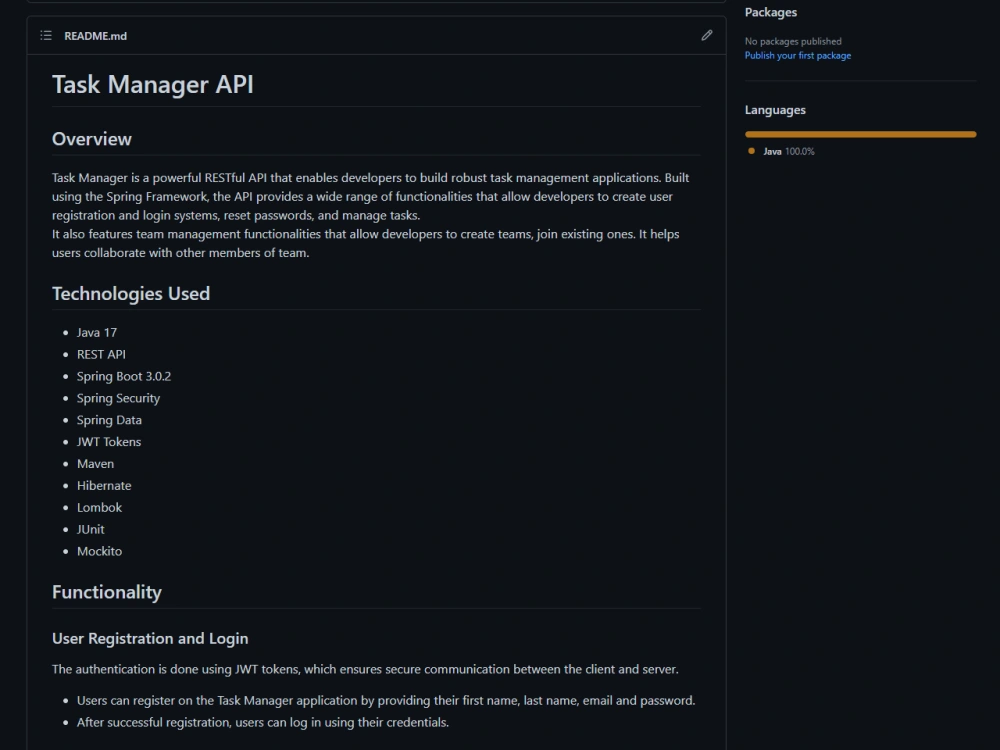Click the 'Packages' sidebar heading
The image size is (1000, 750).
click(771, 12)
